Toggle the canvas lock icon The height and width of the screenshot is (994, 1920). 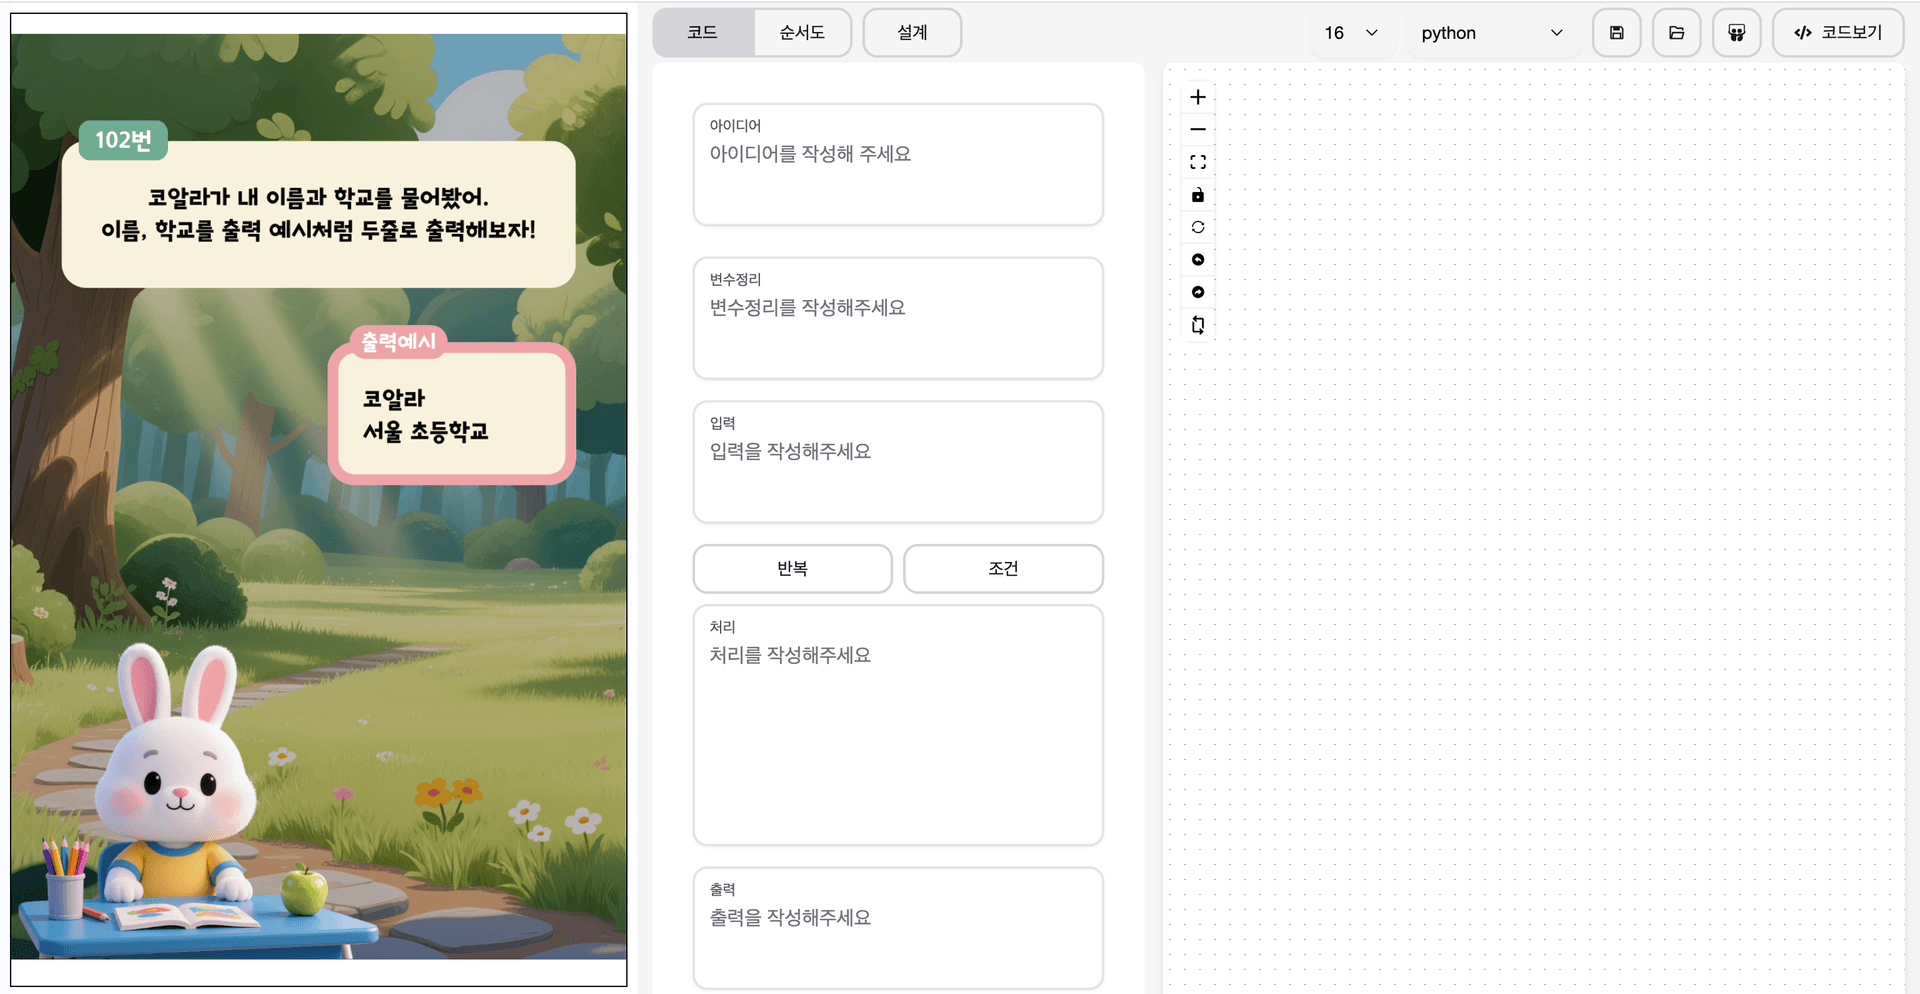pos(1197,194)
